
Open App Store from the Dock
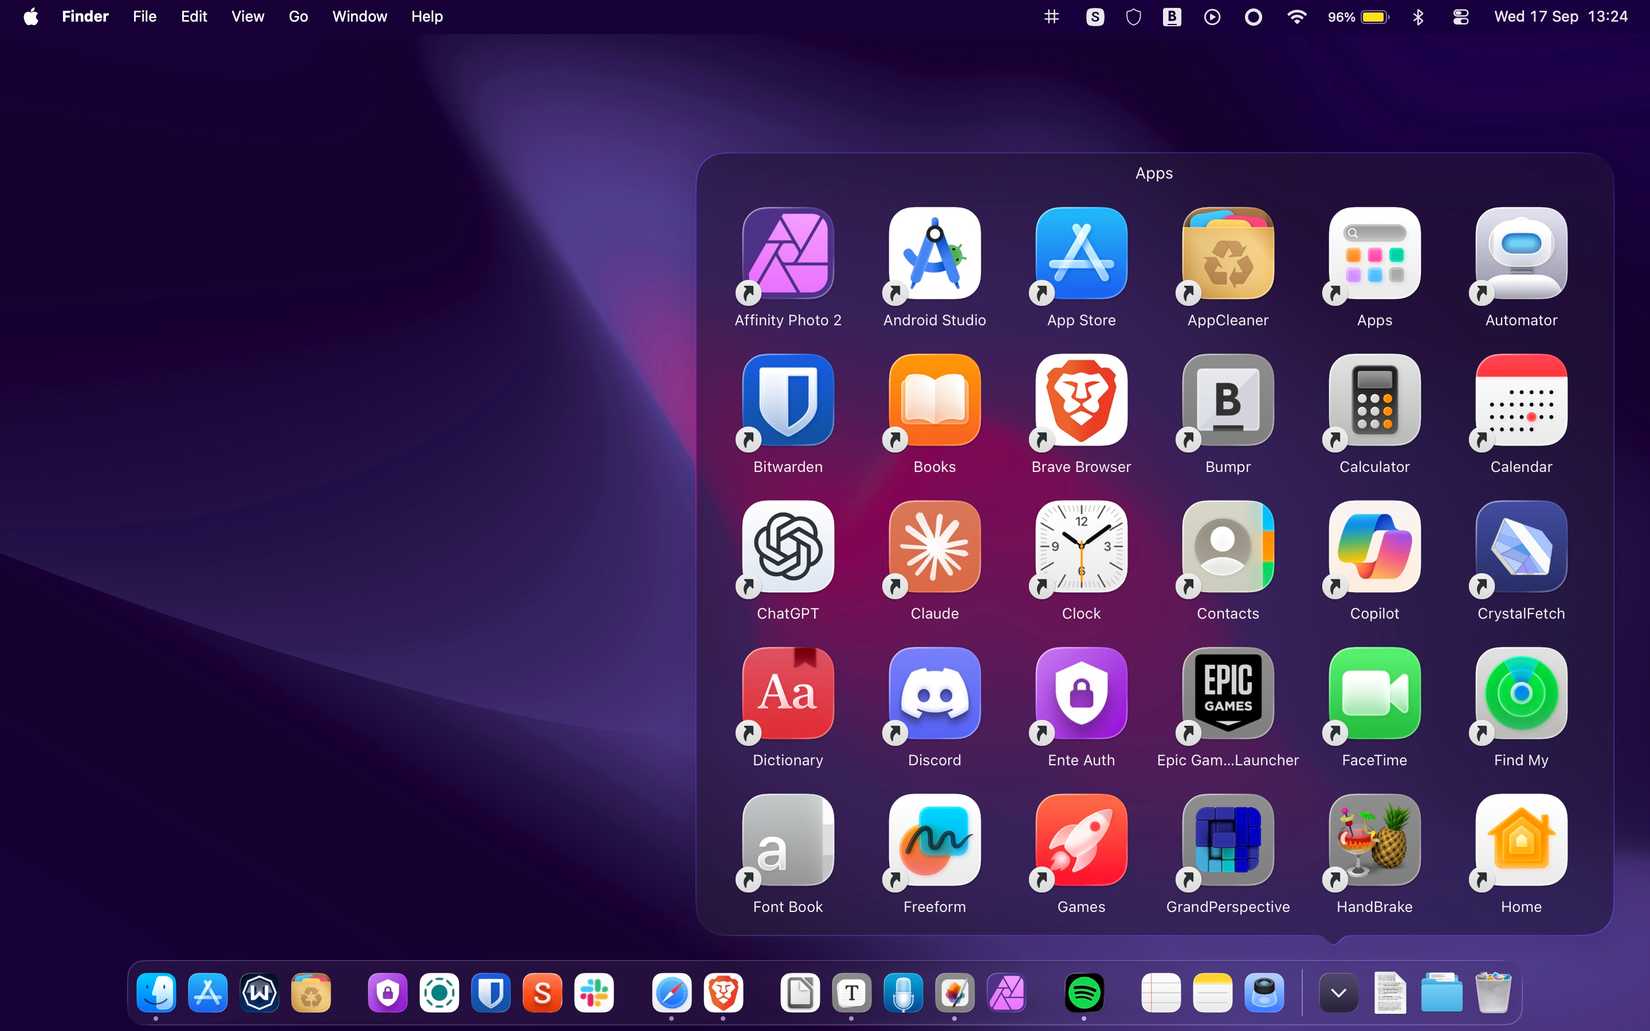point(208,993)
